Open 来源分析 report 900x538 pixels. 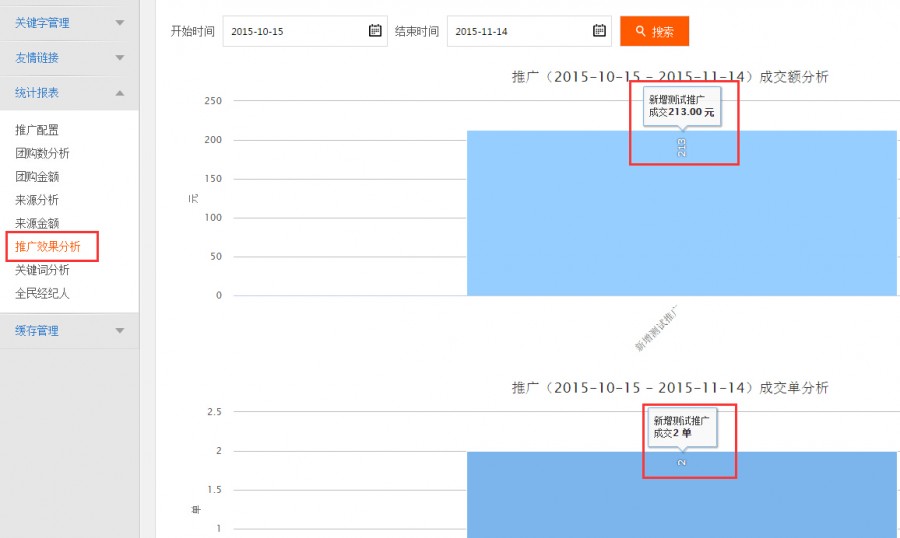37,200
